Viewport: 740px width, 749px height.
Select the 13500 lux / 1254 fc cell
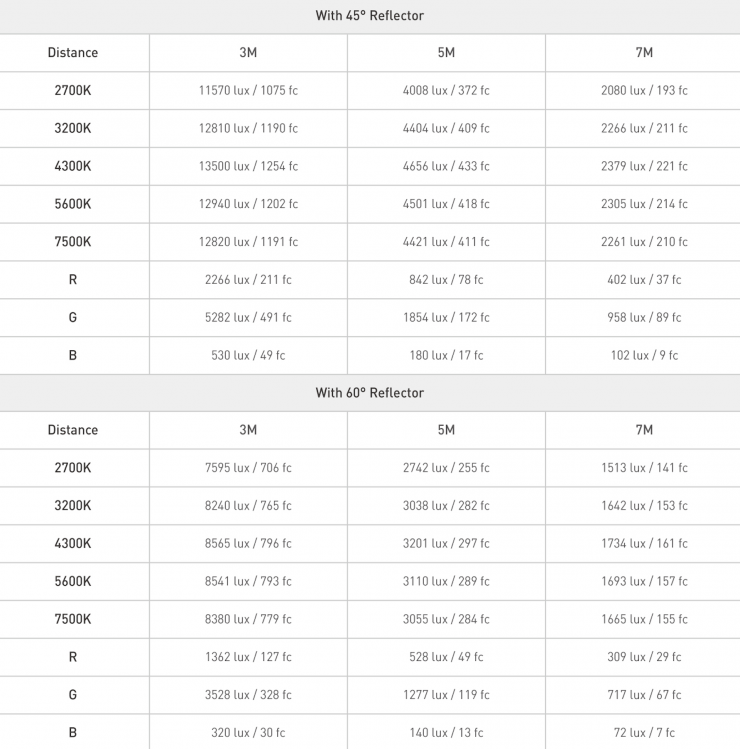pos(248,166)
